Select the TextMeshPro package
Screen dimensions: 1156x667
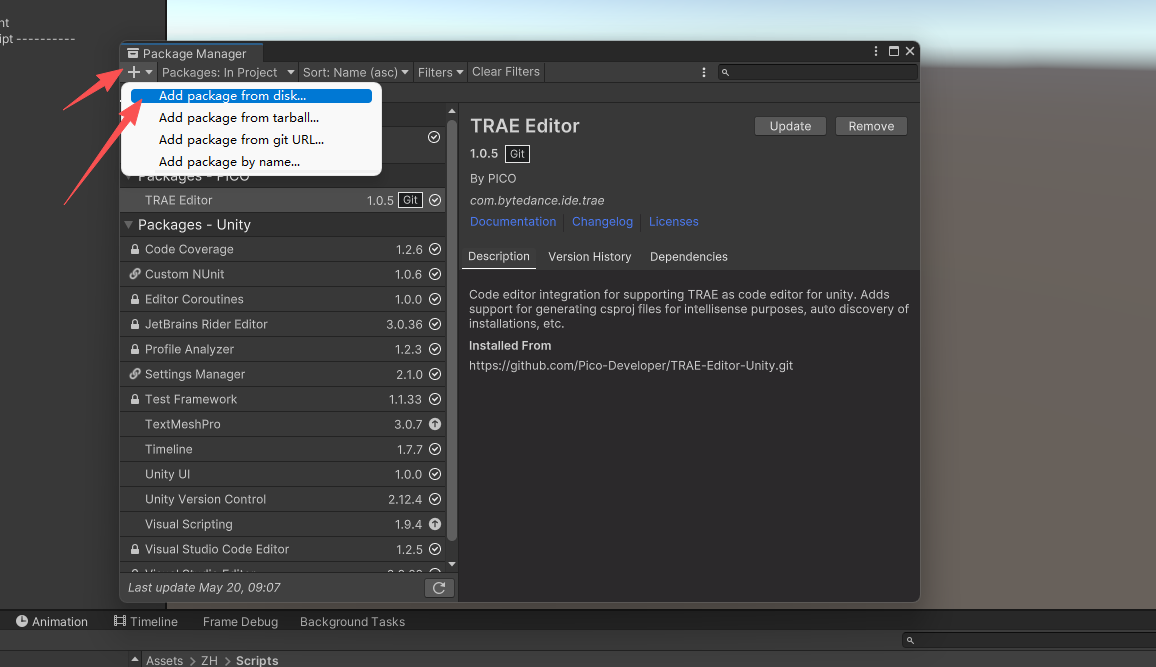282,424
